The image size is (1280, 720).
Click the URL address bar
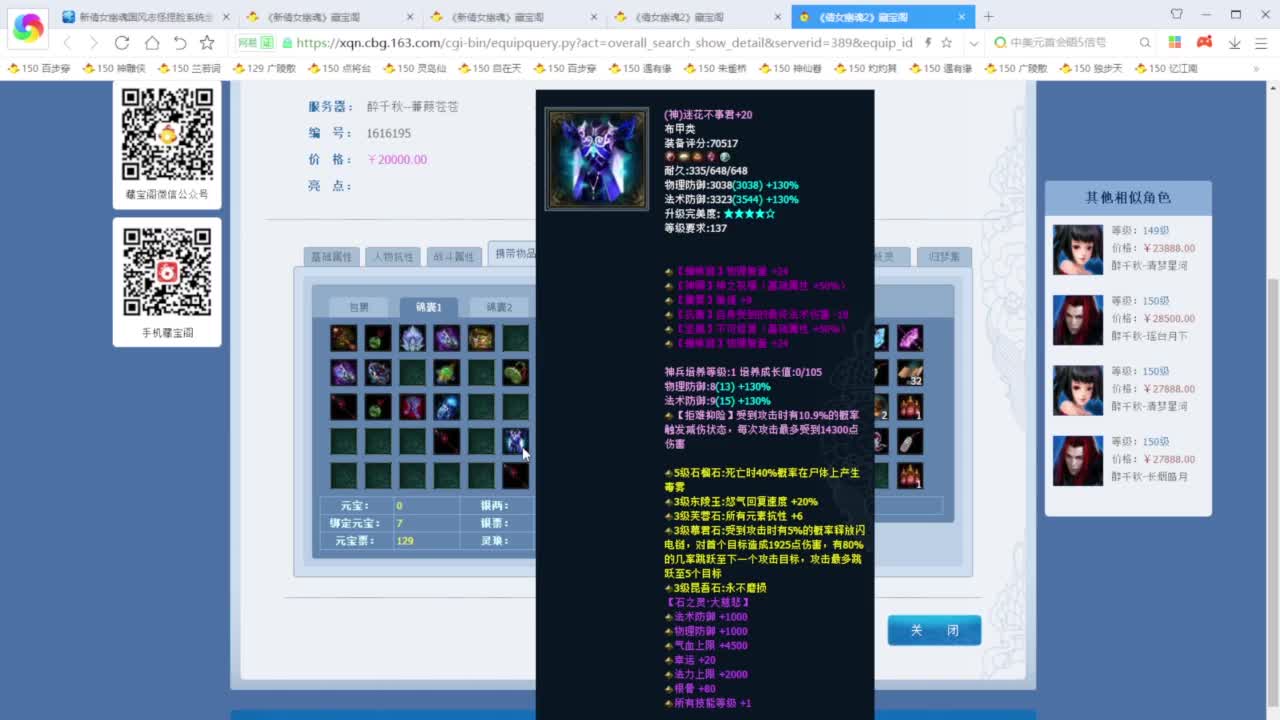click(600, 43)
